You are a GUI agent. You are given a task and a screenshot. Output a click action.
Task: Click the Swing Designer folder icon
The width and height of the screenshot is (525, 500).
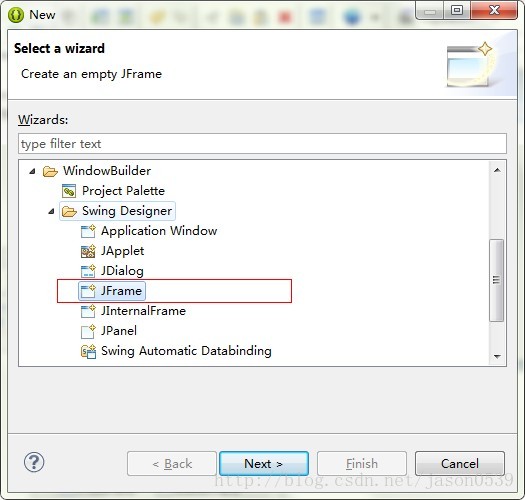69,211
